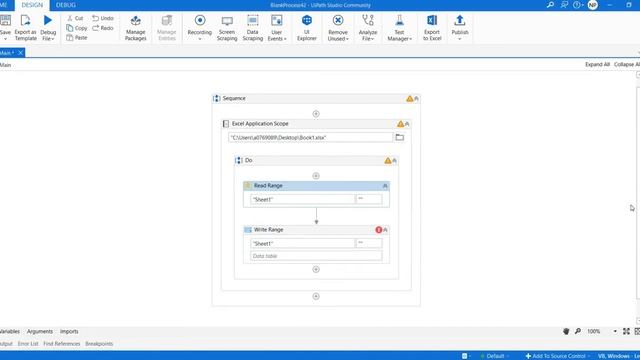
Task: Select the Read Range activity header
Action: coord(316,186)
